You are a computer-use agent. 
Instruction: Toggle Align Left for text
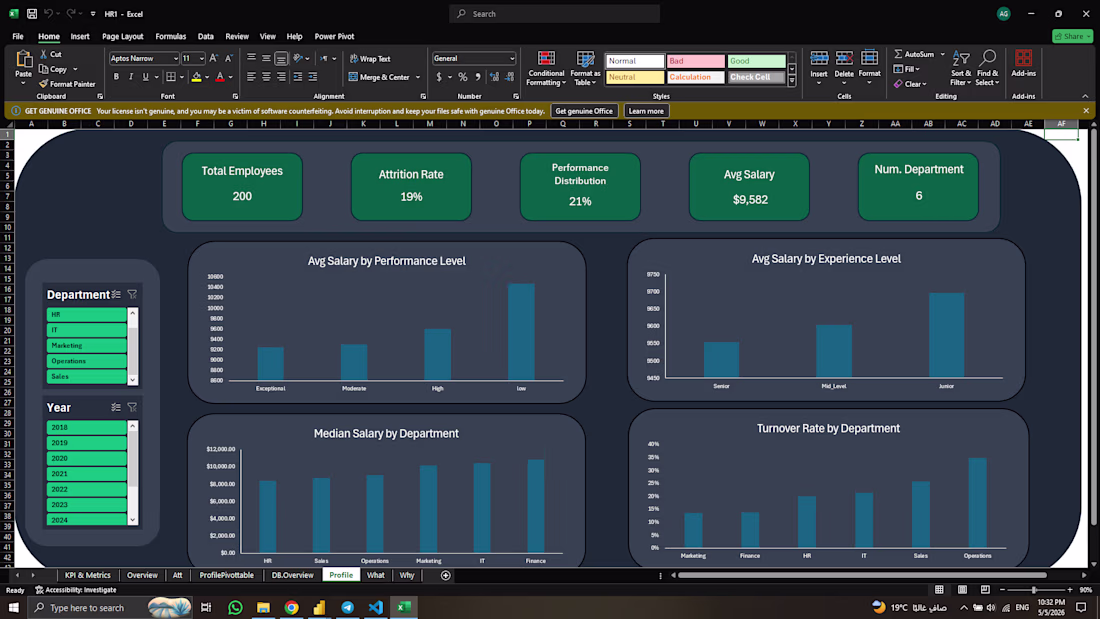point(251,77)
